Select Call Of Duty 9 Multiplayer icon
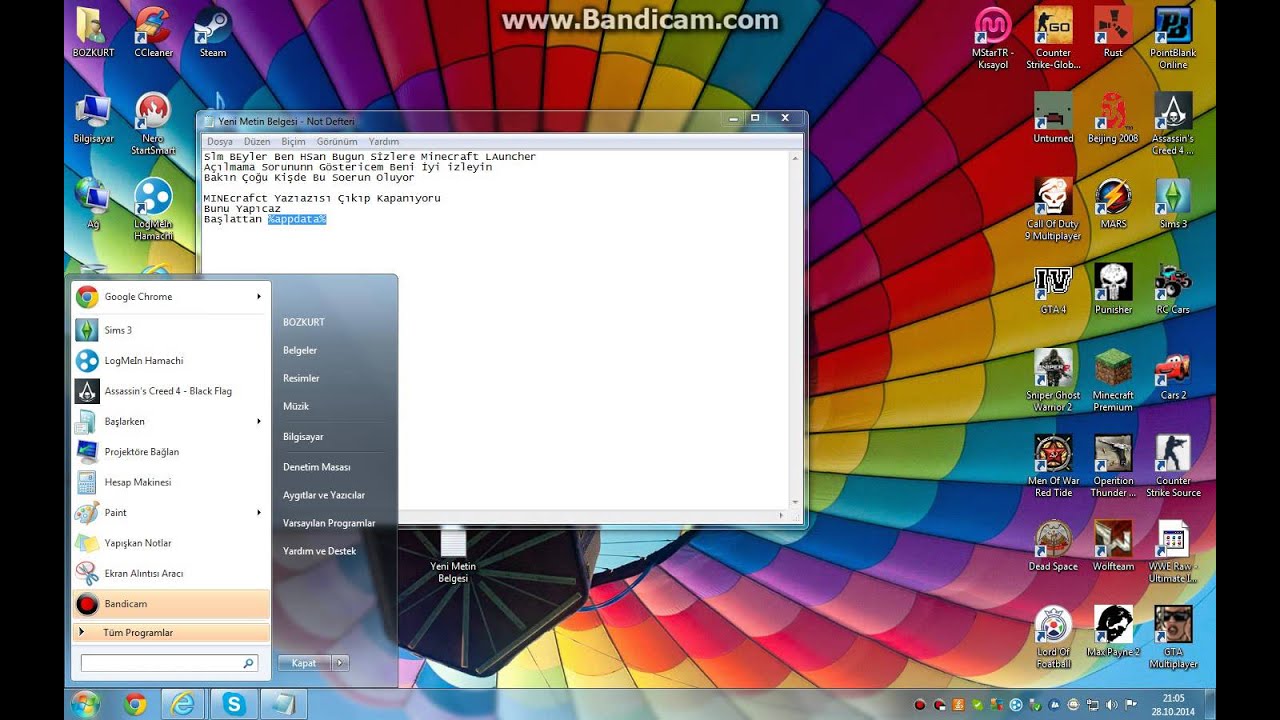1280x720 pixels. [1053, 210]
